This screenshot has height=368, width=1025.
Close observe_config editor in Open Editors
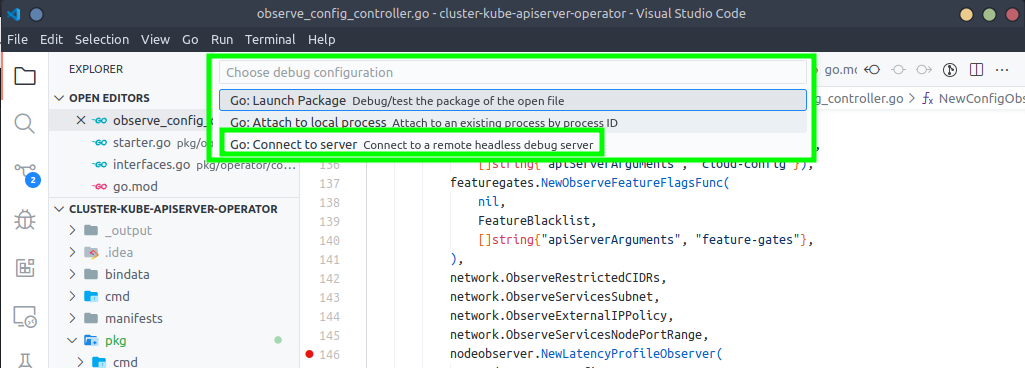tap(80, 120)
